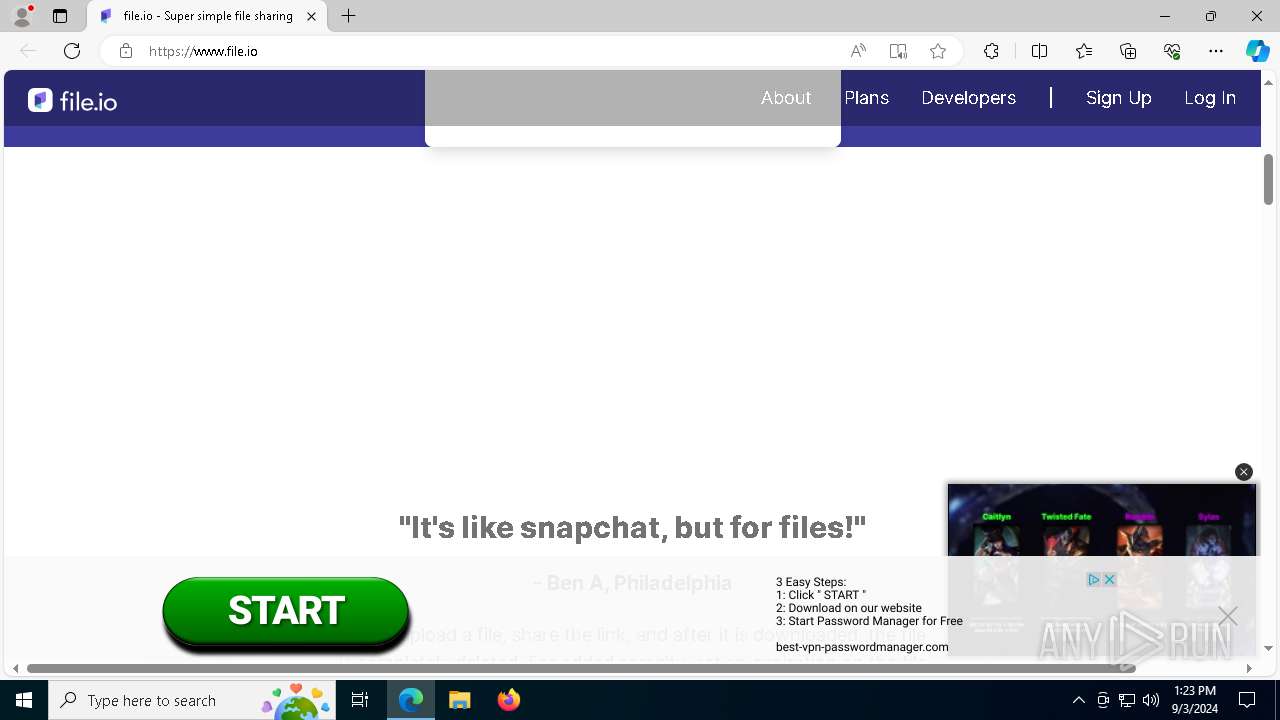Image resolution: width=1280 pixels, height=720 pixels.
Task: Click the scroll down arrow
Action: tap(1268, 648)
